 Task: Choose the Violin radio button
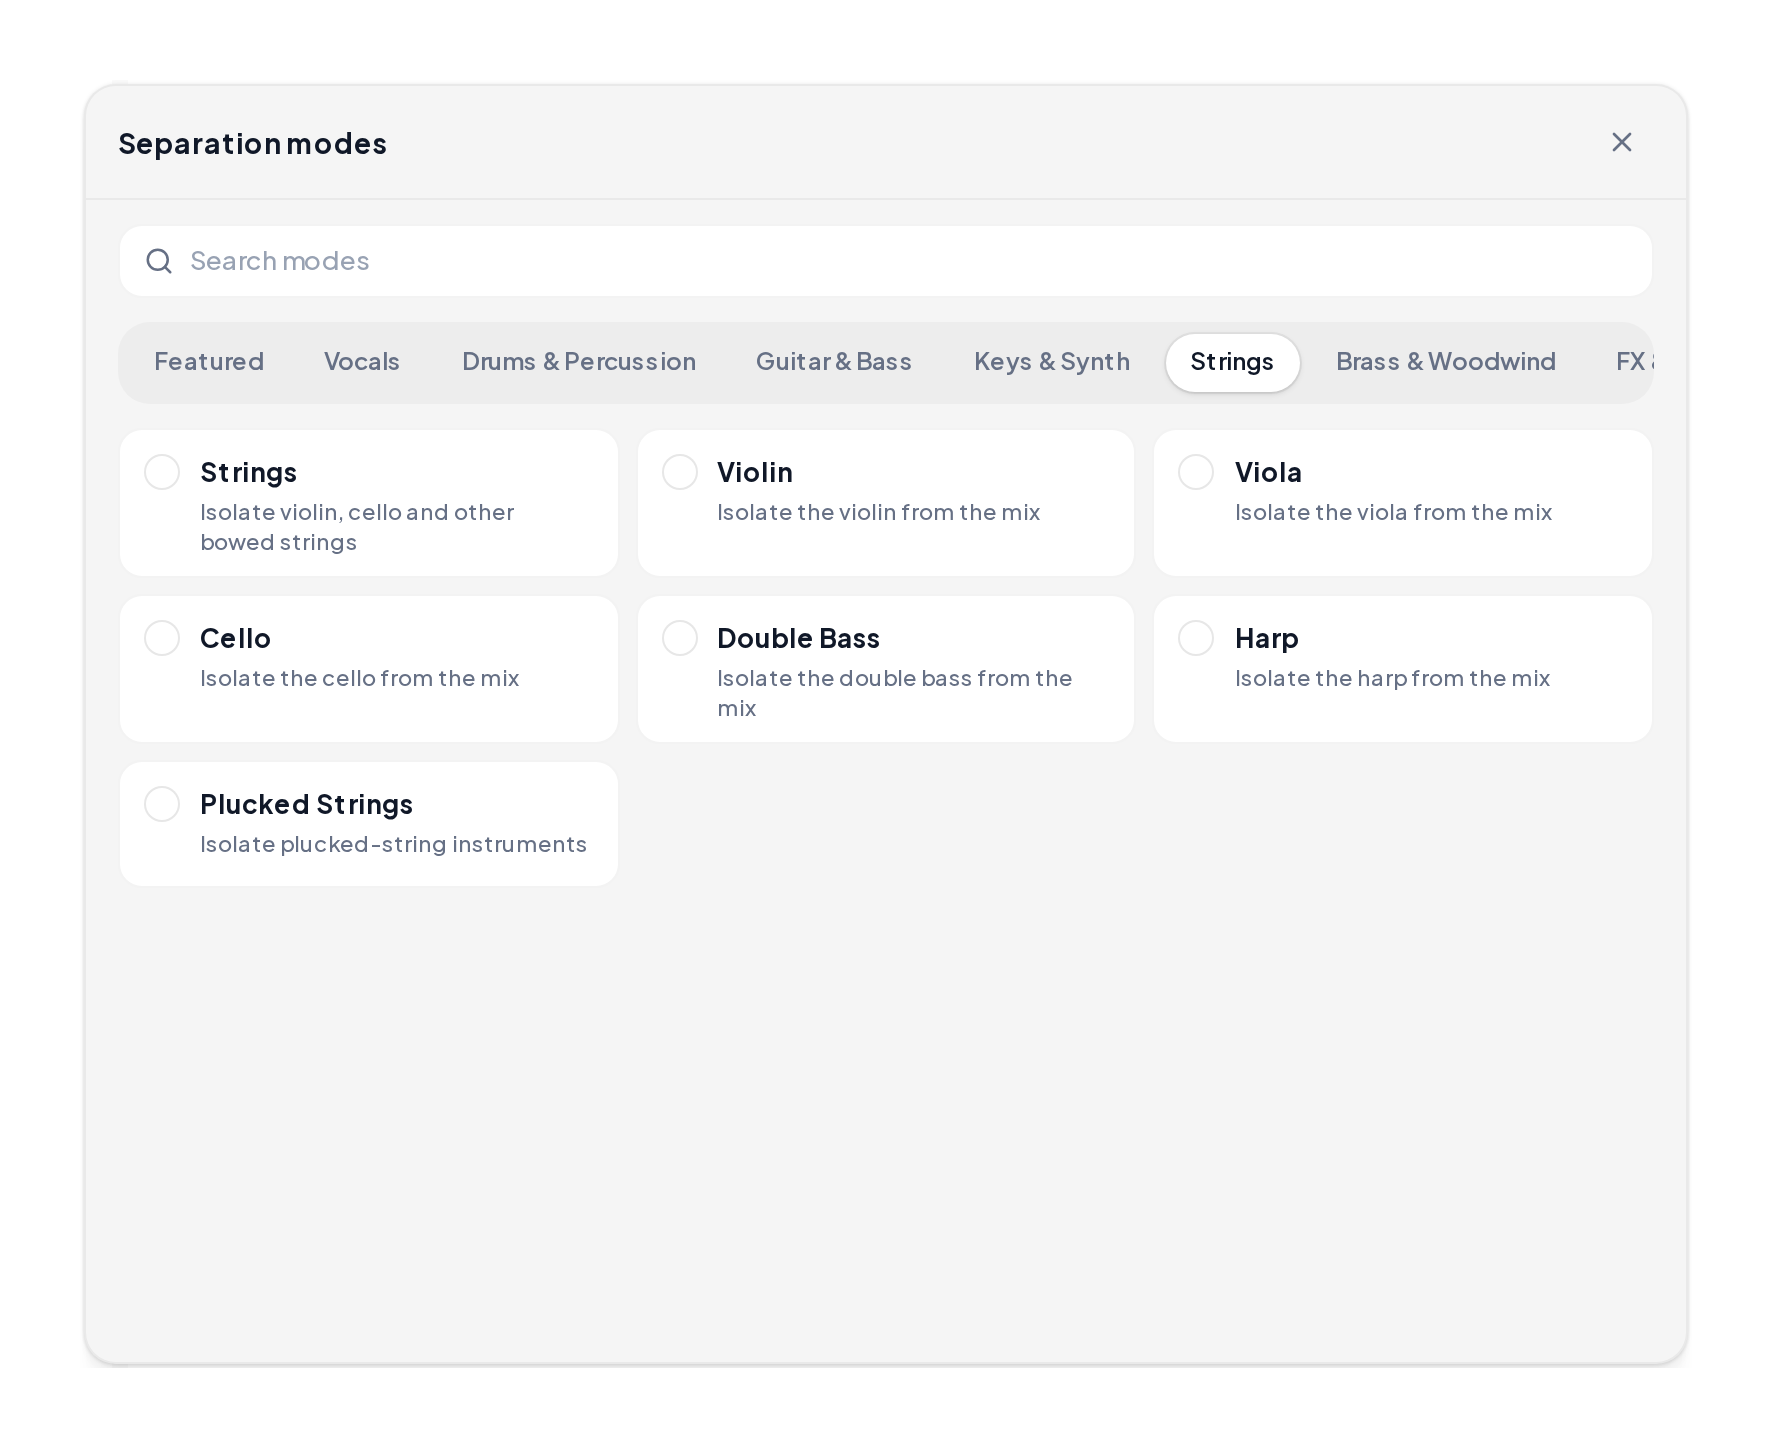(x=680, y=472)
